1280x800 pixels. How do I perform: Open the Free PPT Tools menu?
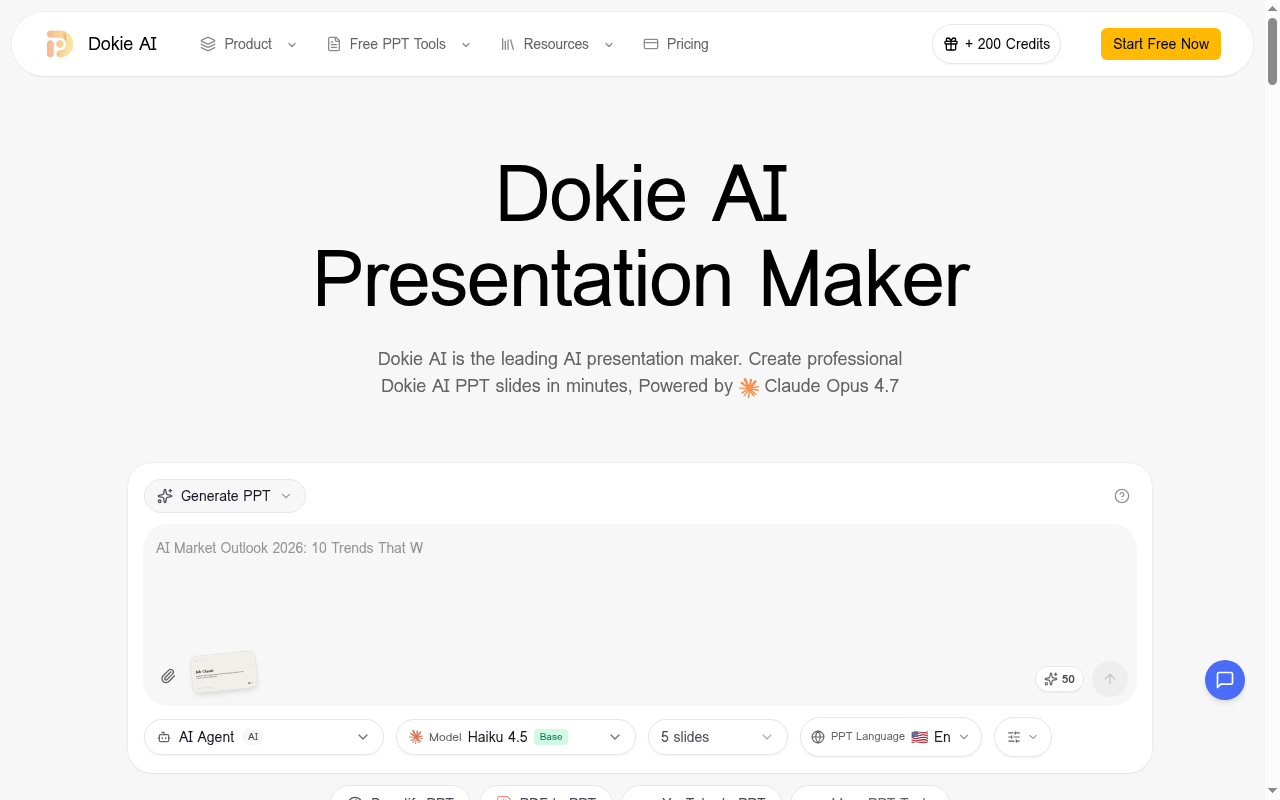pyautogui.click(x=398, y=44)
